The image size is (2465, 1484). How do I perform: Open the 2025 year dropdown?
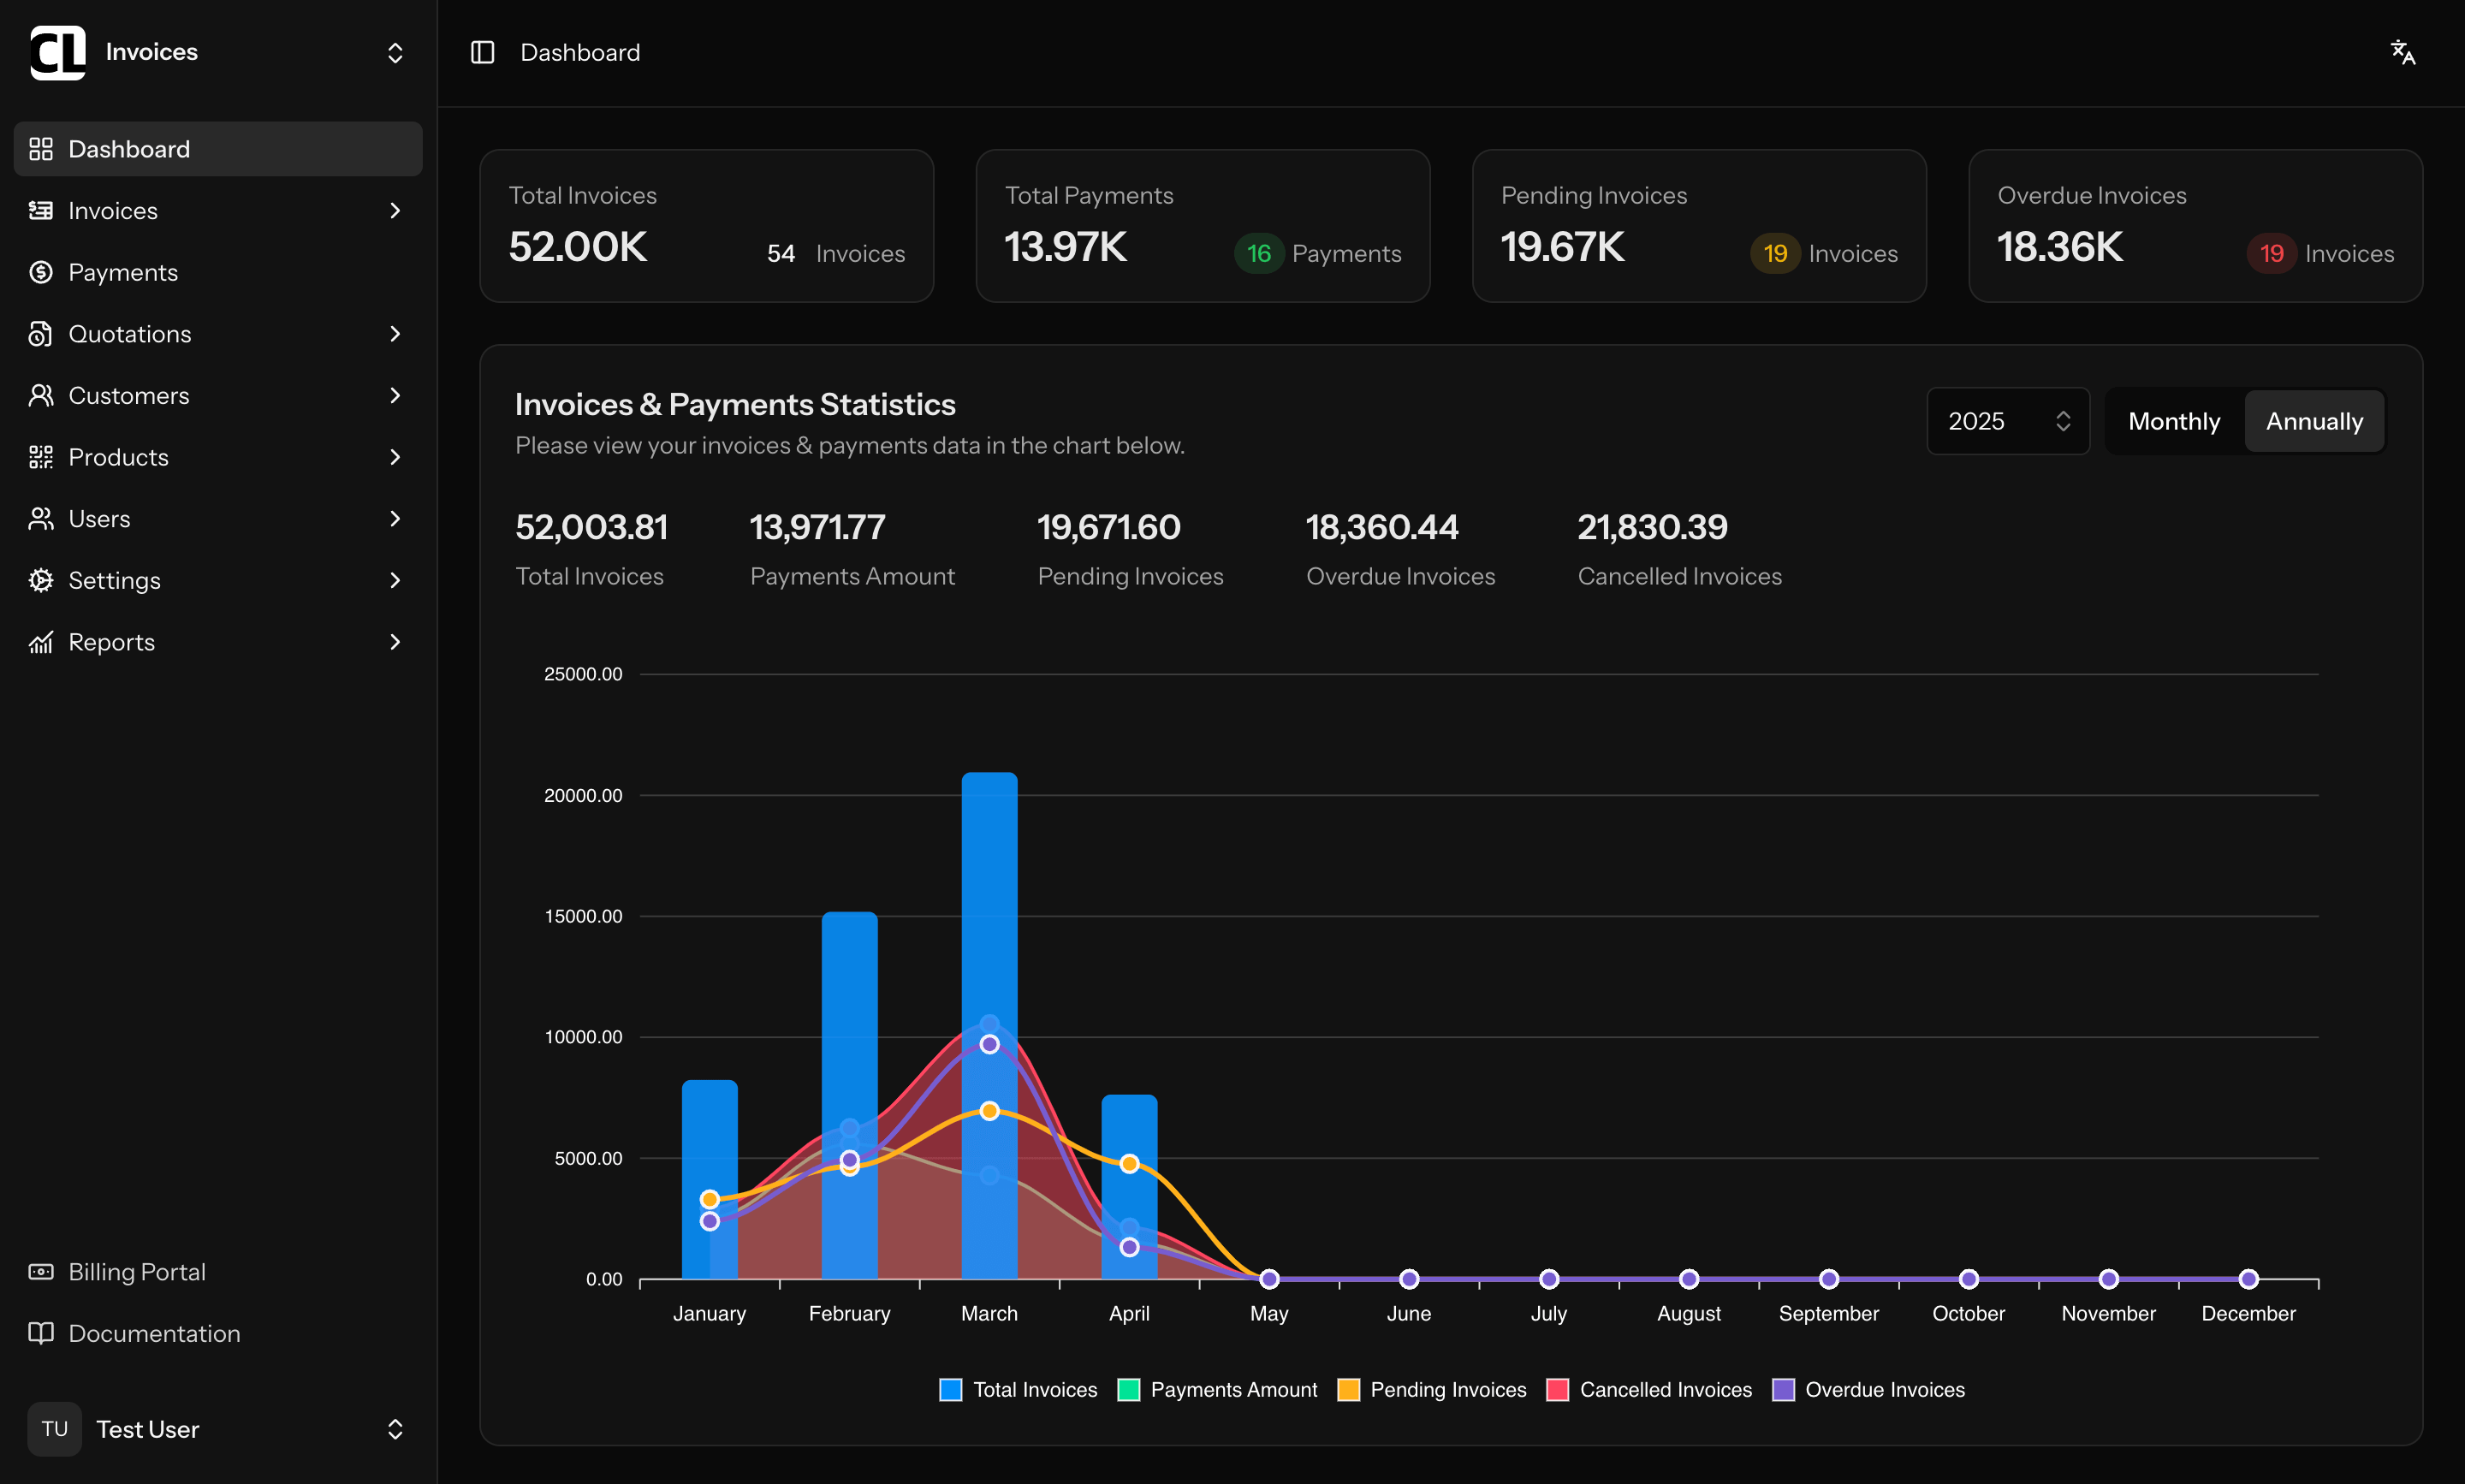point(2007,421)
